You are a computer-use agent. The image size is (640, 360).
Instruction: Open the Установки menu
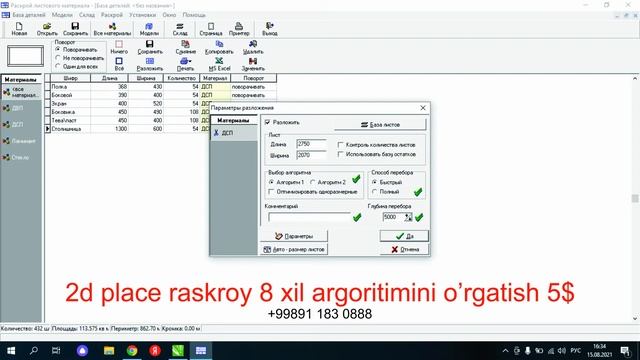[x=142, y=15]
